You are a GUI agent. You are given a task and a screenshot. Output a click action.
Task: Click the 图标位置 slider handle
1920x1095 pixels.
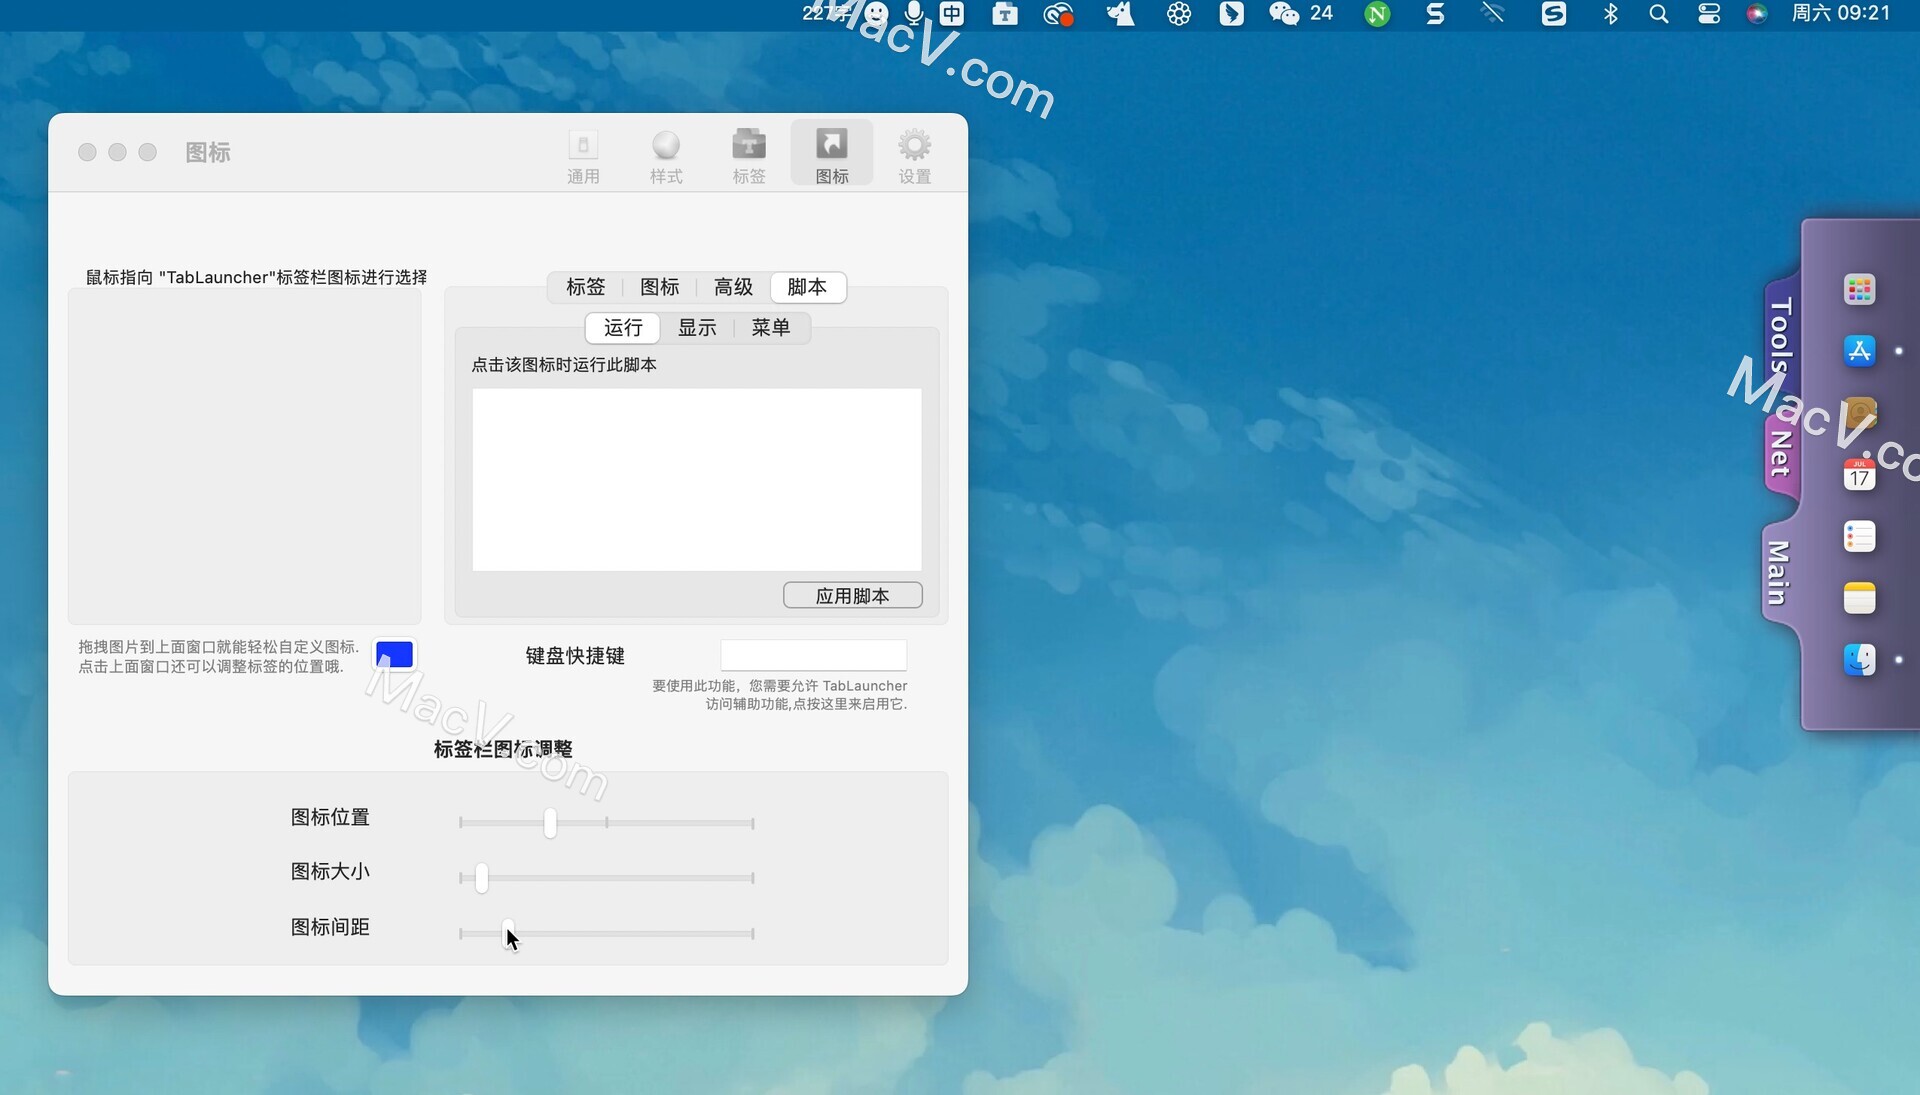tap(550, 823)
